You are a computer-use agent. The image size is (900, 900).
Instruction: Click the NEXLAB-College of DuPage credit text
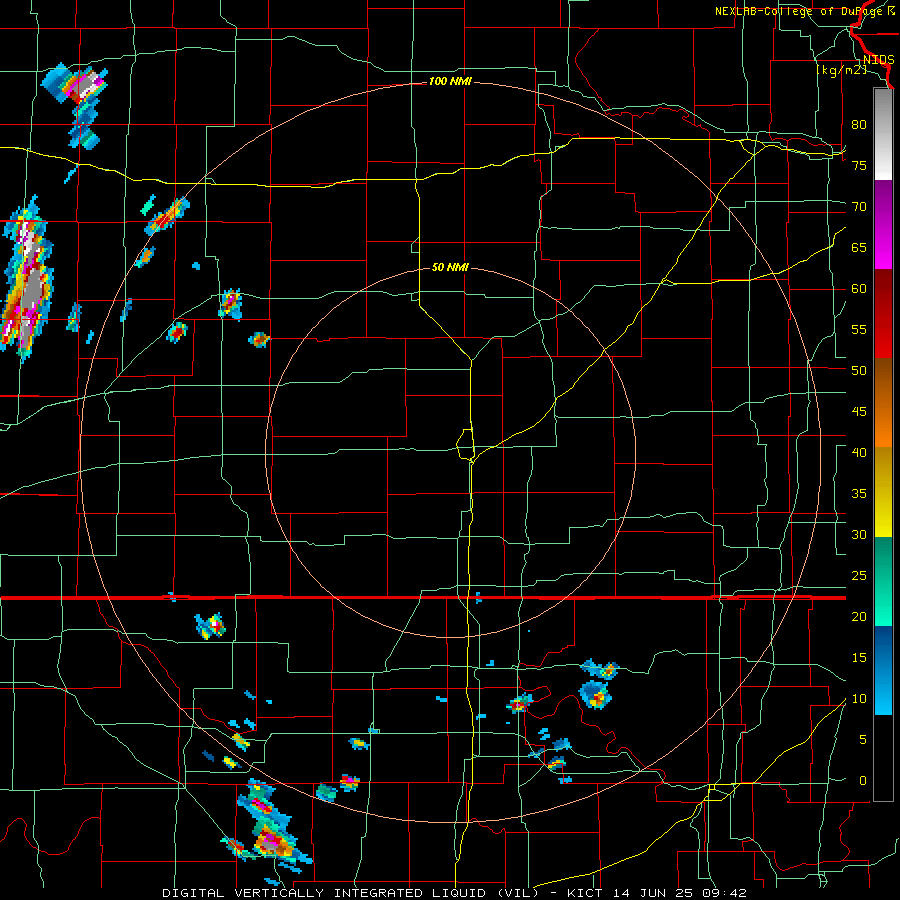[805, 11]
